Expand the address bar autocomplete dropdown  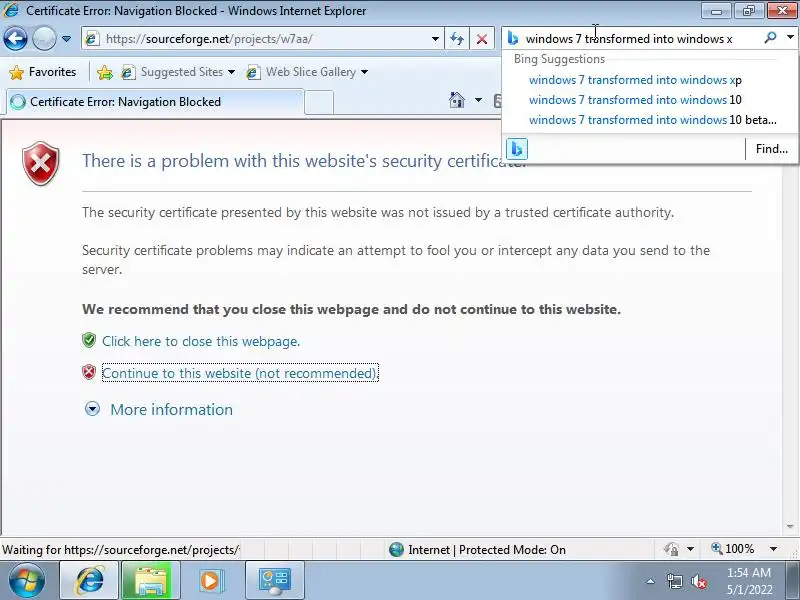click(x=435, y=39)
